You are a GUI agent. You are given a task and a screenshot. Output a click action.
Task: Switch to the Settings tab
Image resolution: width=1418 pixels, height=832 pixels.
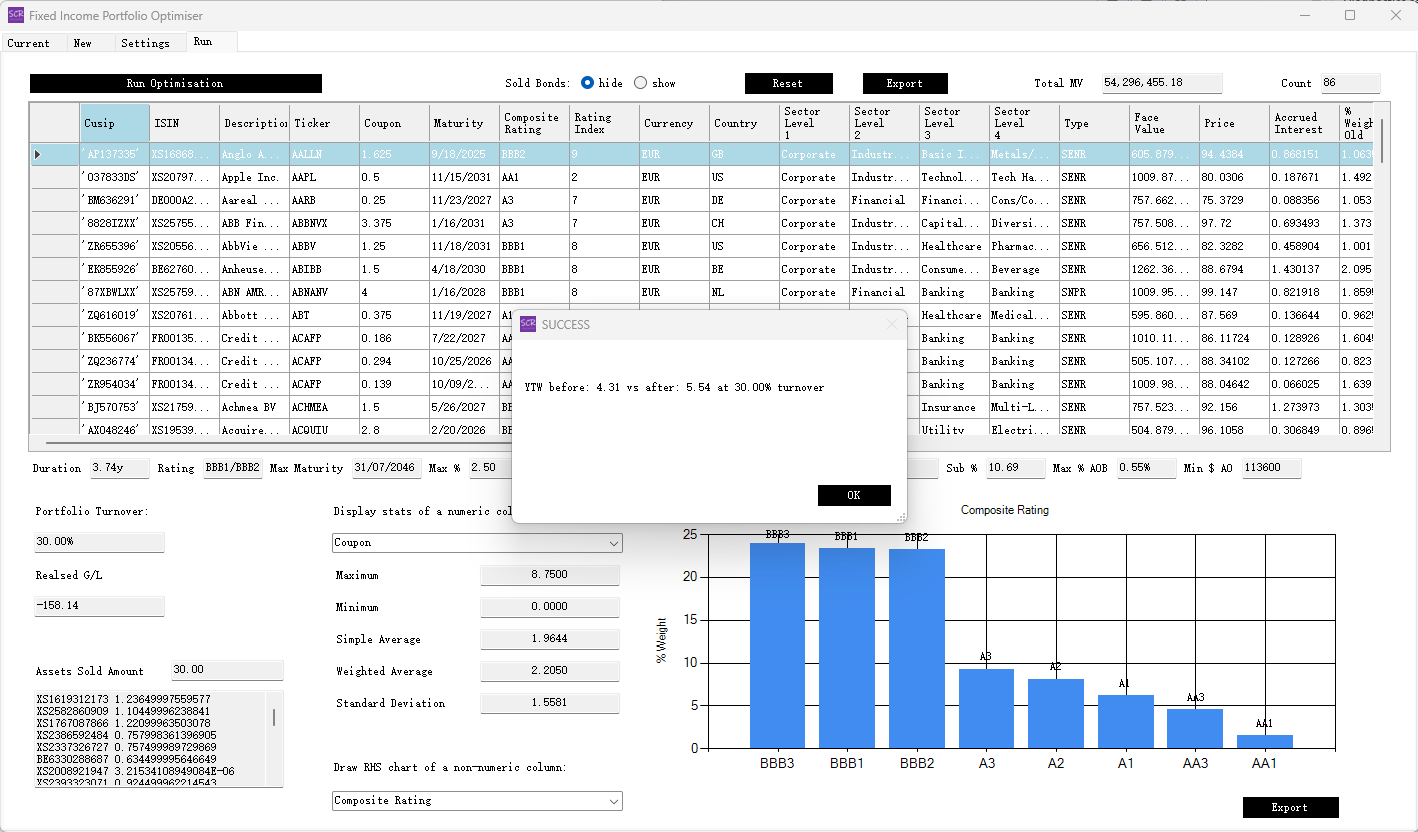[145, 43]
